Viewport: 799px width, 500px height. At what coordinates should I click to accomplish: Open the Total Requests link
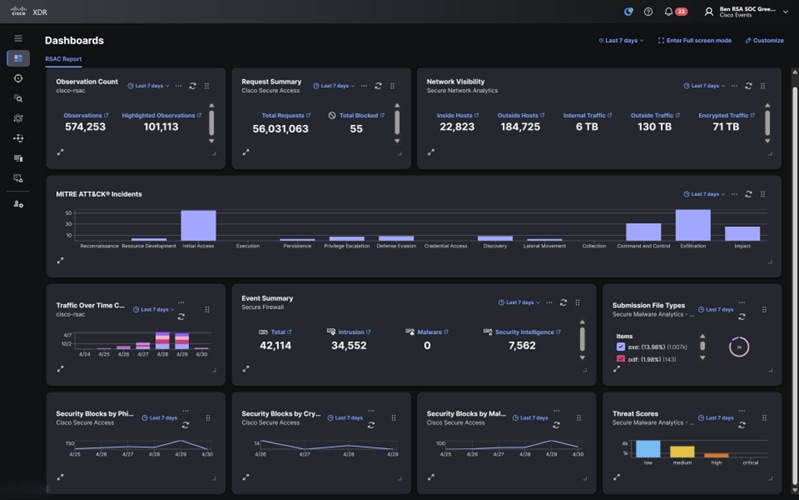[x=286, y=115]
